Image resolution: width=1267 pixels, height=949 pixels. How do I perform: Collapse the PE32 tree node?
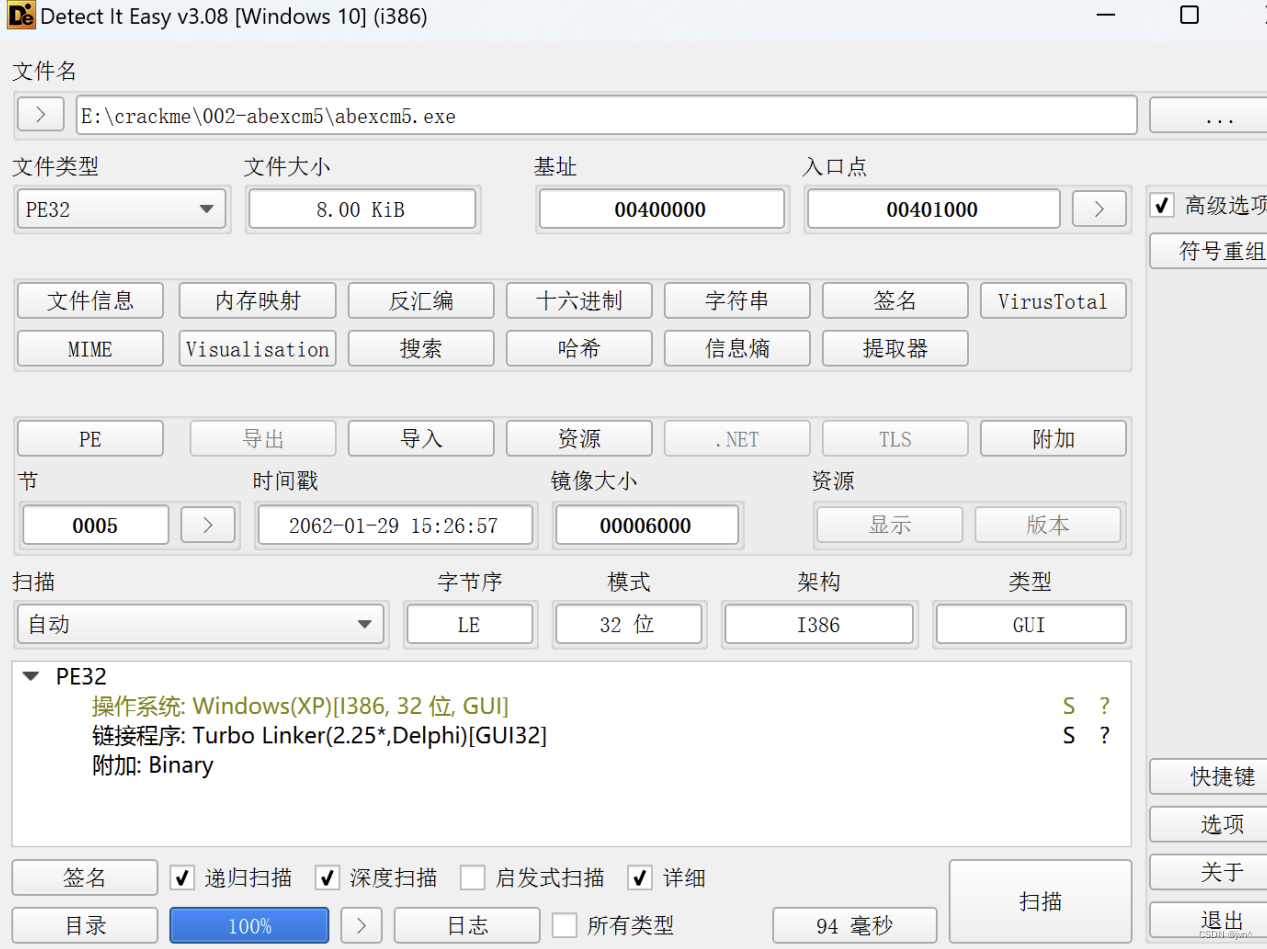point(31,677)
